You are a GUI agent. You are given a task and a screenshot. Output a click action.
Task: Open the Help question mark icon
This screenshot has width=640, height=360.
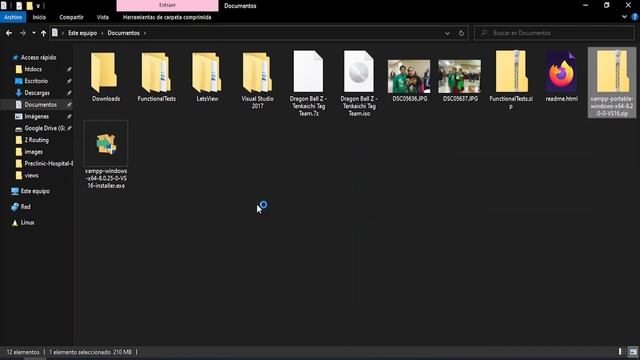635,17
